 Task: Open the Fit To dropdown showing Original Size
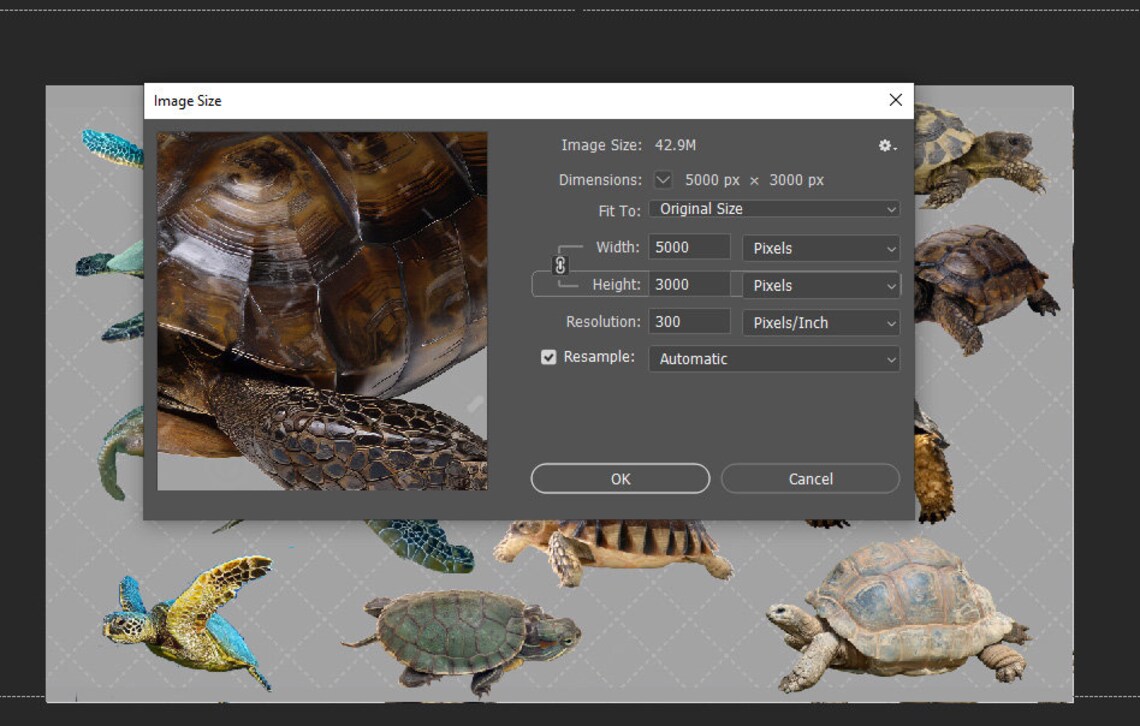click(x=774, y=209)
